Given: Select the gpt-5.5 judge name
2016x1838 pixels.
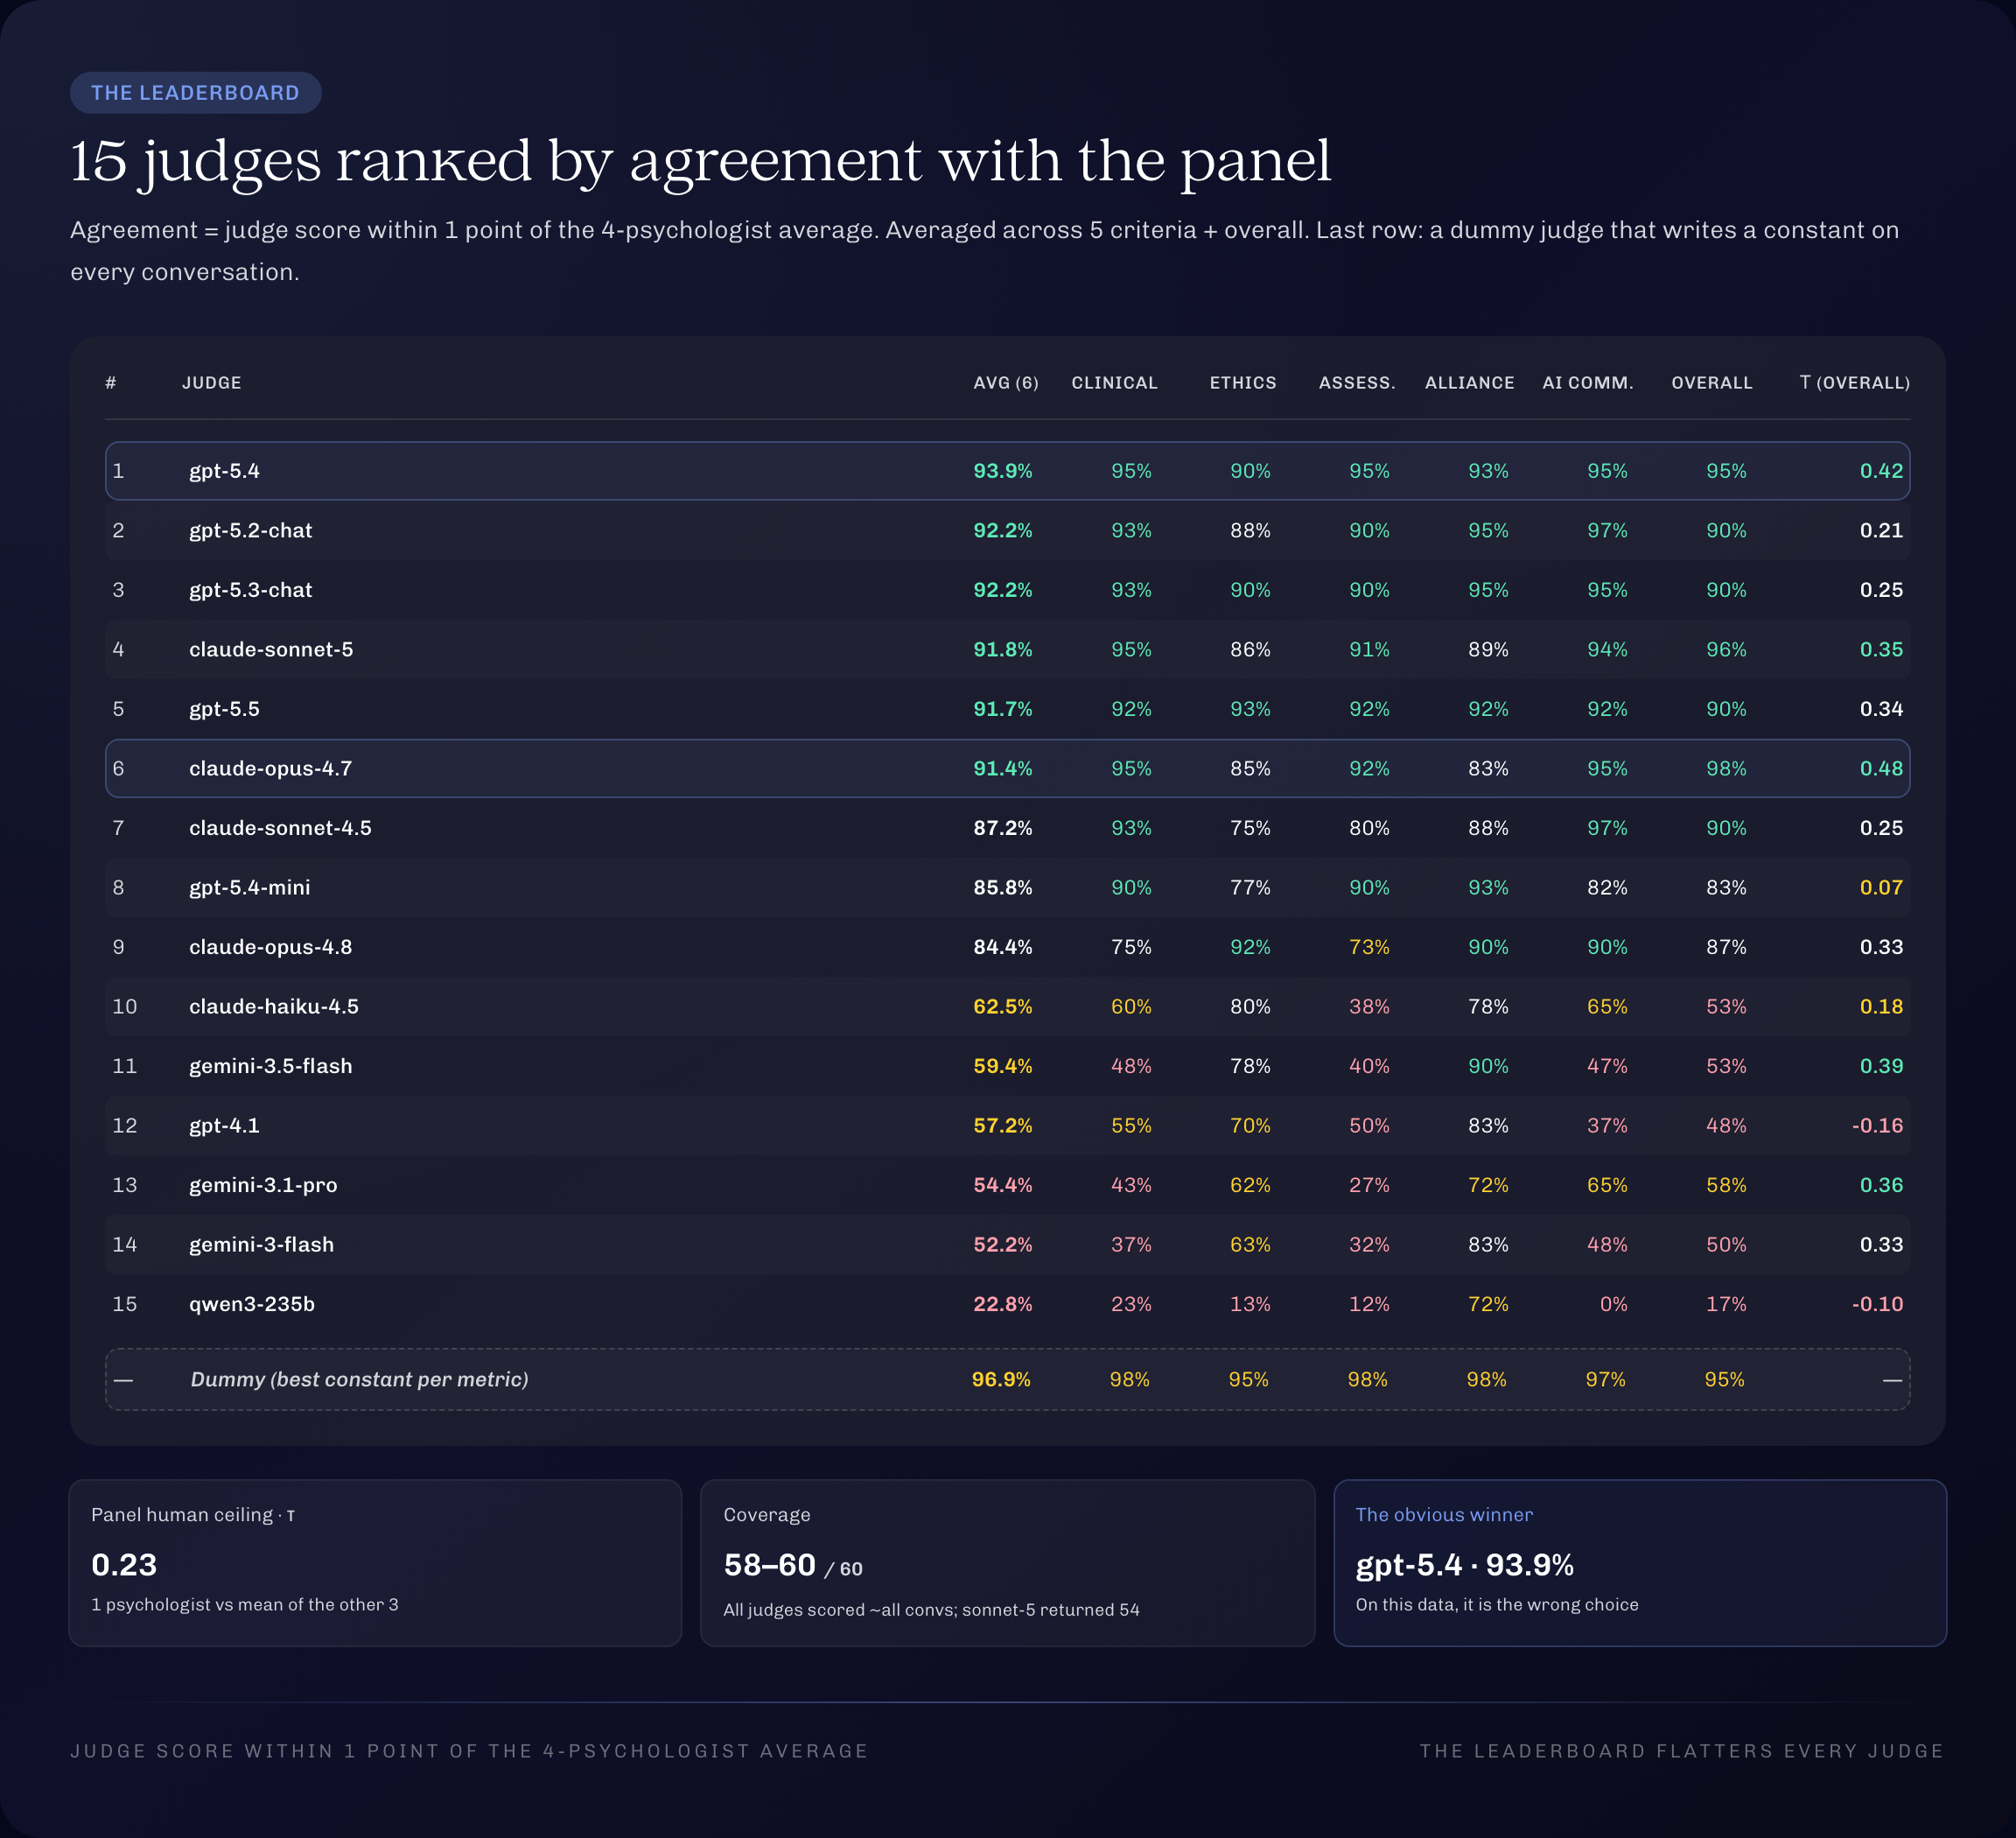Looking at the screenshot, I should (224, 709).
